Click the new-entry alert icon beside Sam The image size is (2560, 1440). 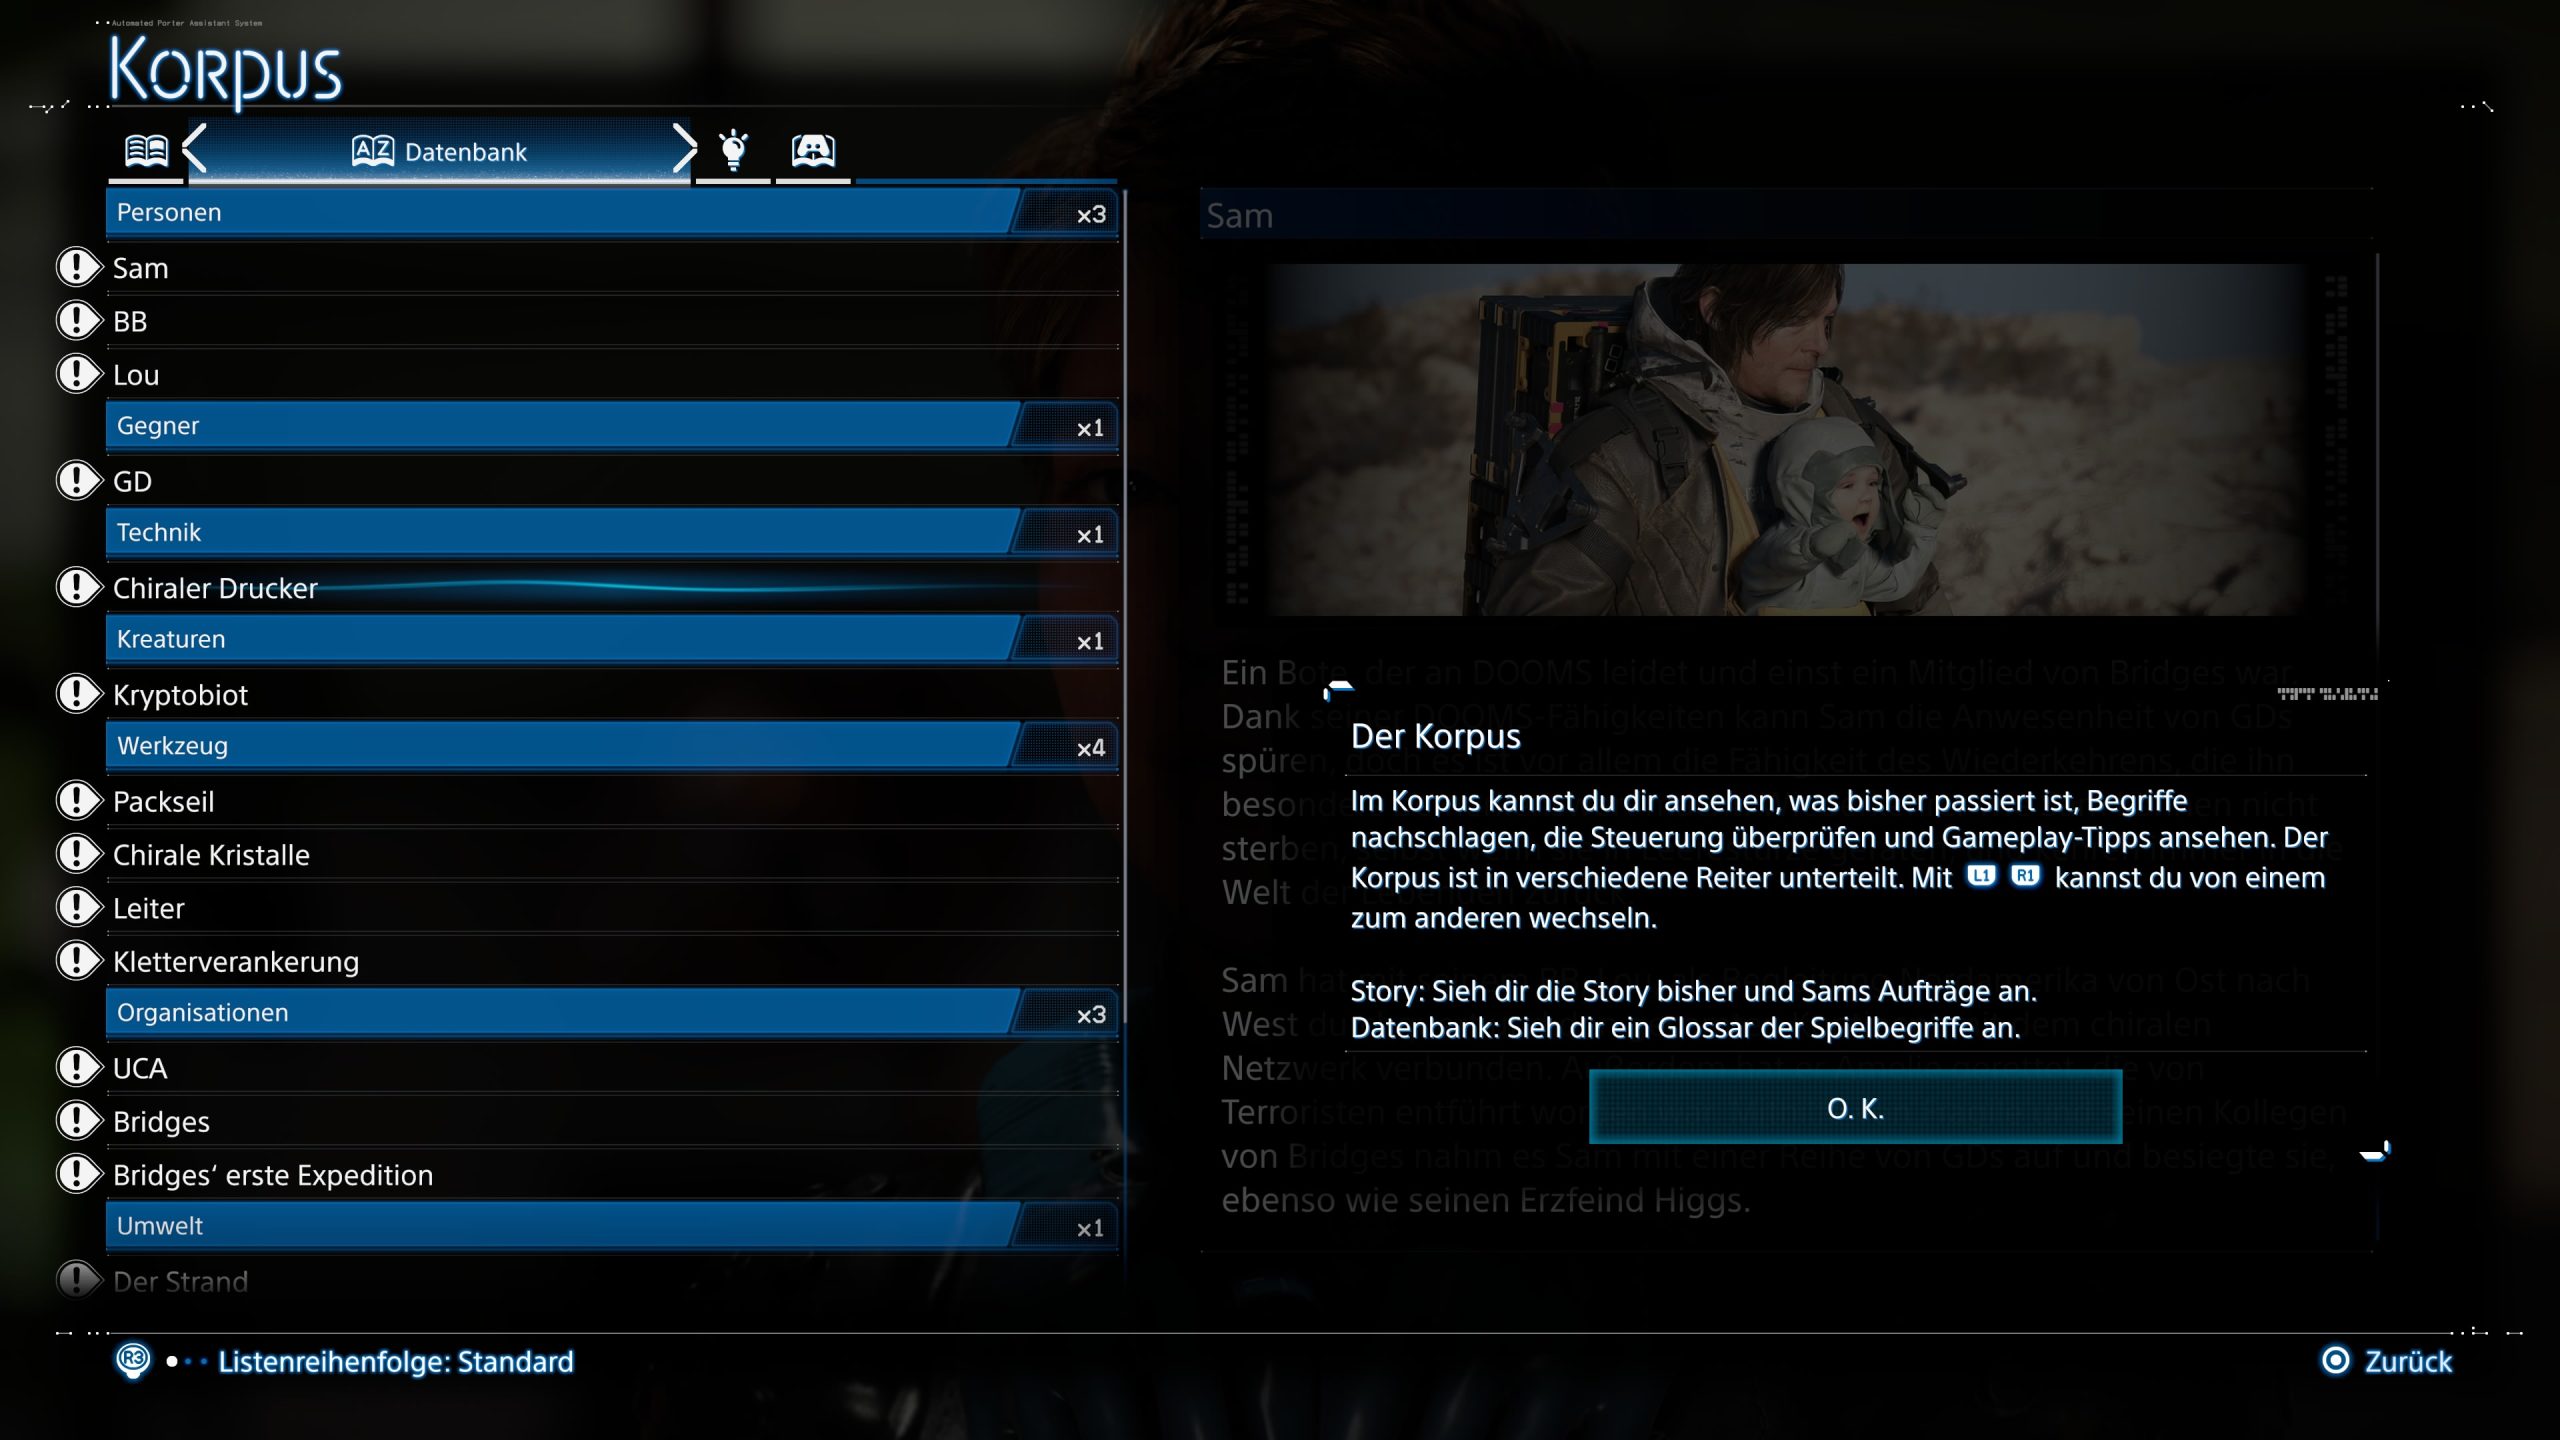pos(79,268)
